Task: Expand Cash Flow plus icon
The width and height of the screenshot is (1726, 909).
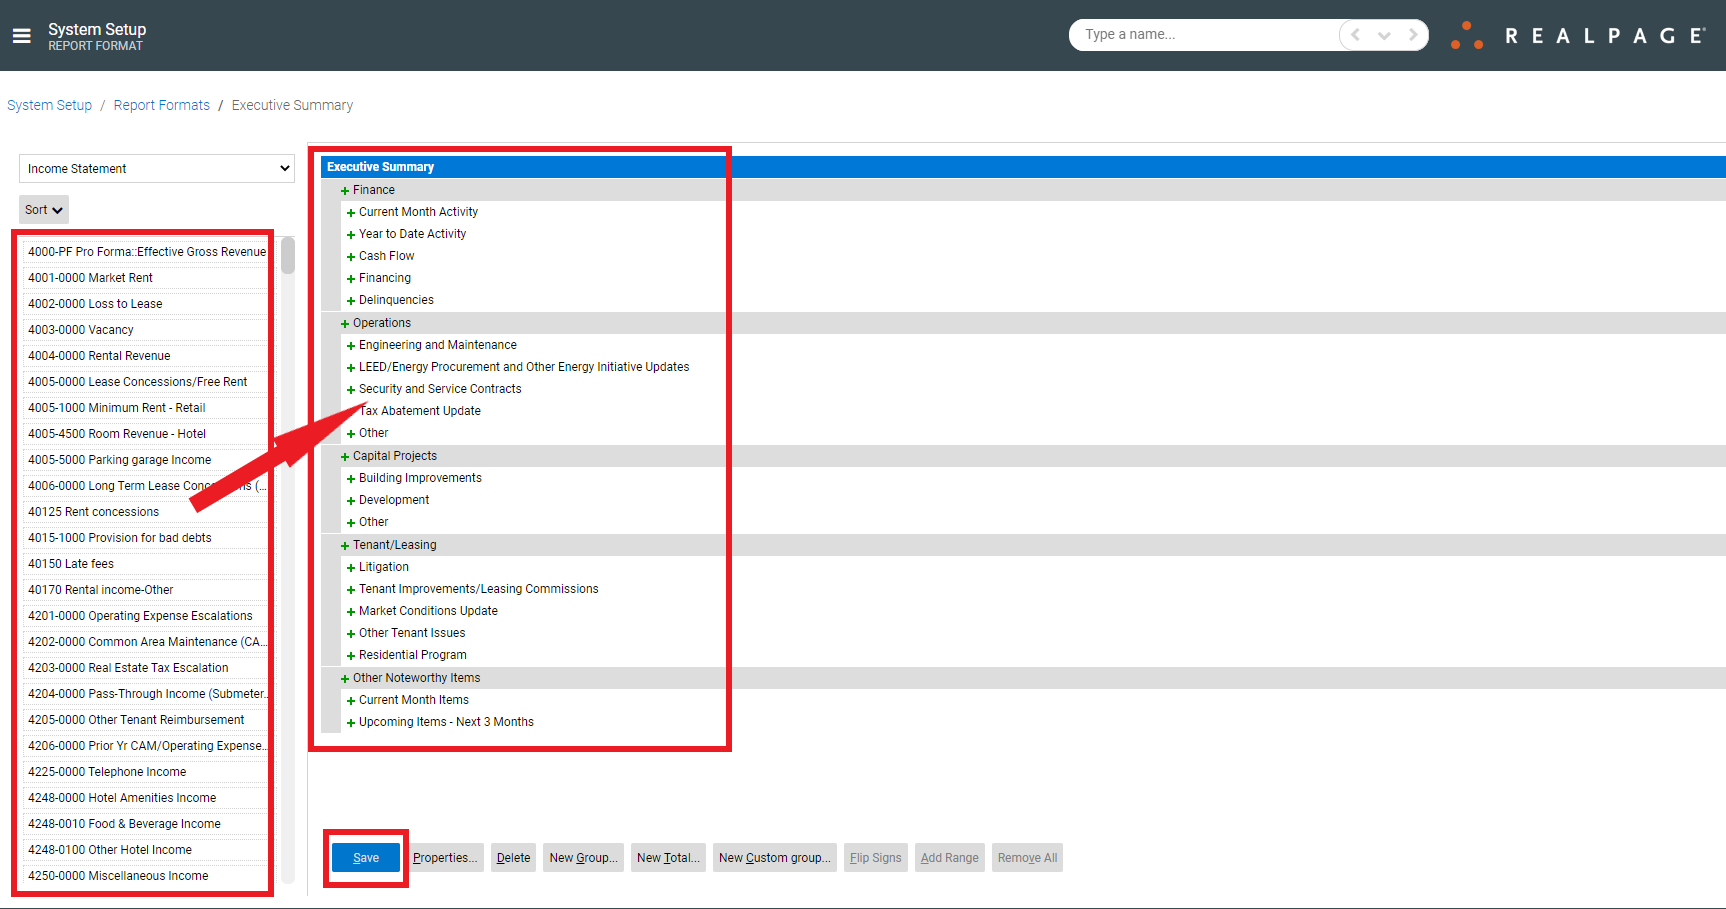Action: (351, 257)
